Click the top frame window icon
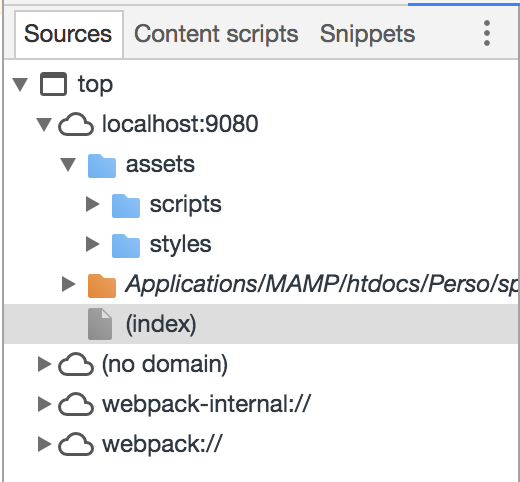Screen dimensions: 520x482 pyautogui.click(x=53, y=84)
